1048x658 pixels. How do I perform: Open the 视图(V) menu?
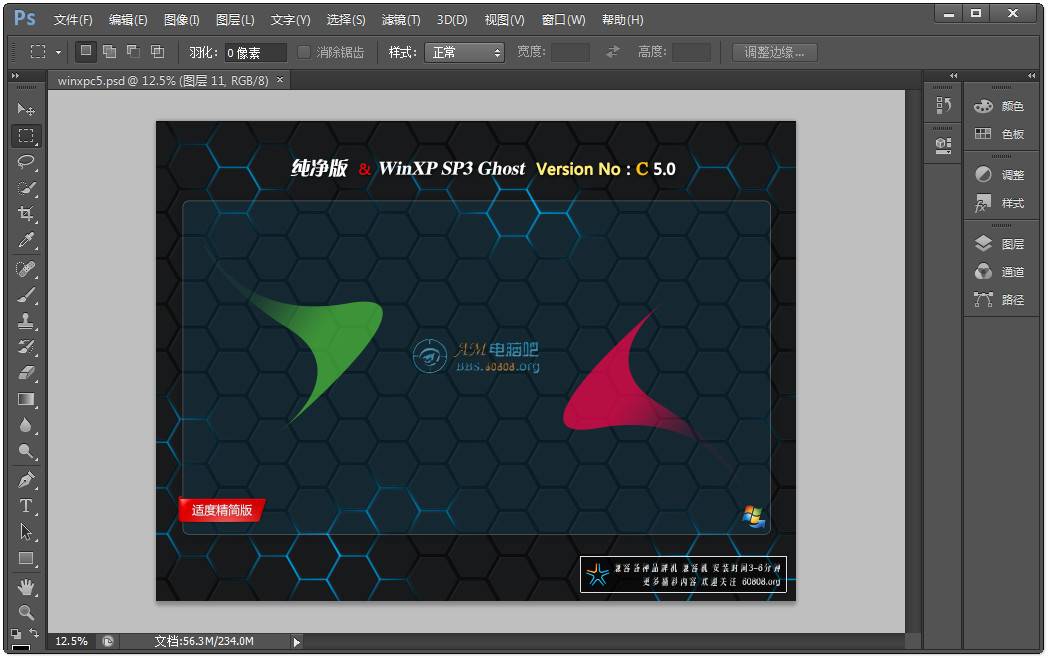pos(505,20)
